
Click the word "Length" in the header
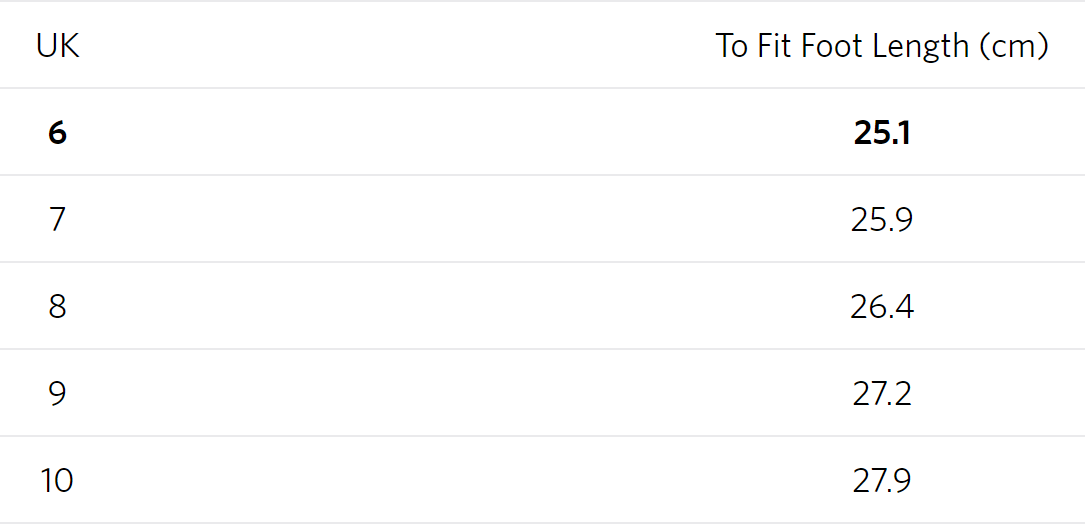coord(919,46)
